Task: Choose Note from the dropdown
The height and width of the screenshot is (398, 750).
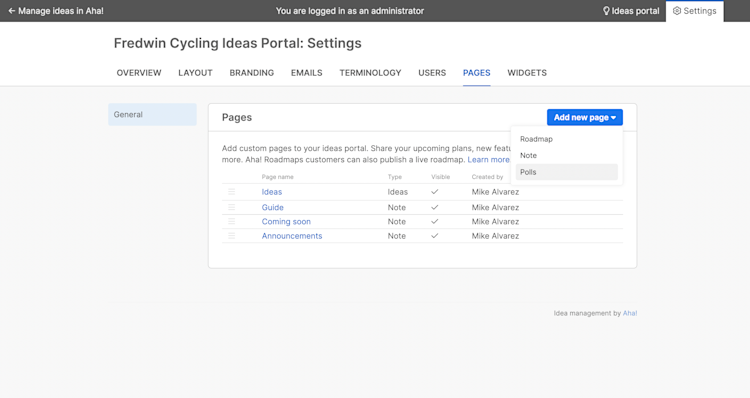Action: 567,155
